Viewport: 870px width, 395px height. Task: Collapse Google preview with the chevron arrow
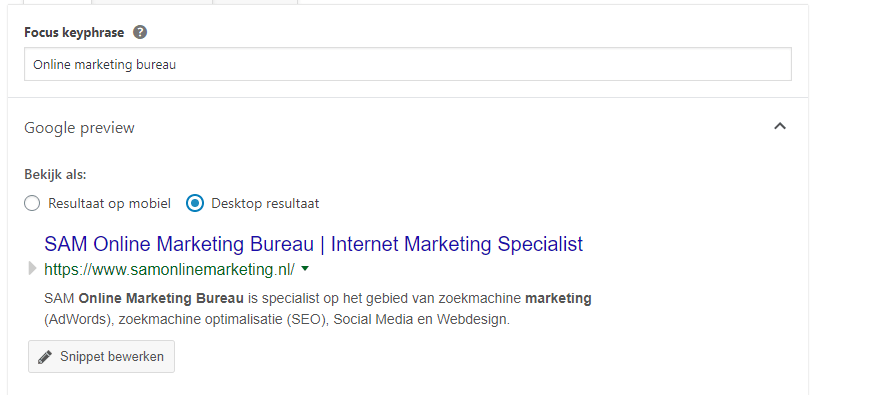point(780,126)
